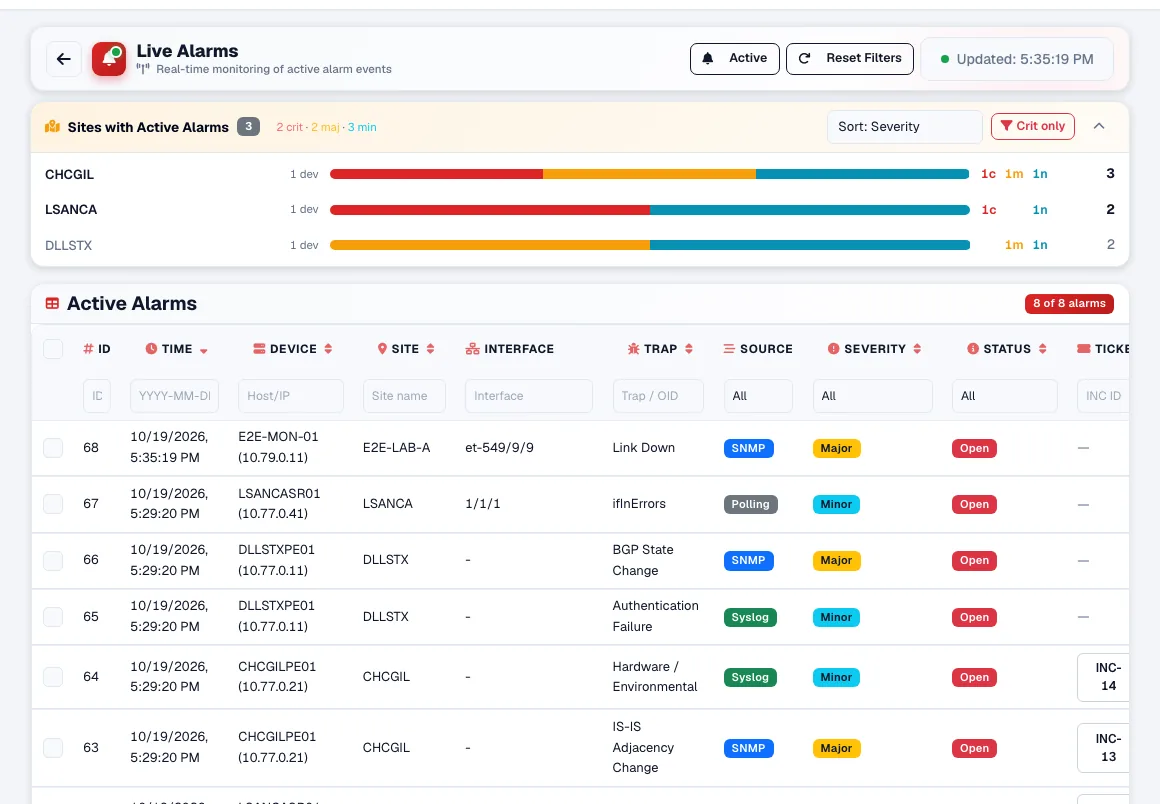Click the Active button
The width and height of the screenshot is (1160, 804).
[735, 58]
